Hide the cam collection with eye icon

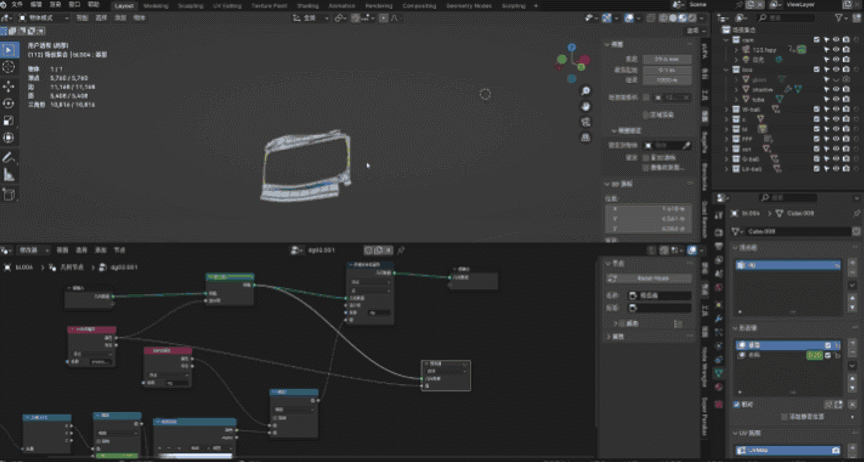coord(836,40)
